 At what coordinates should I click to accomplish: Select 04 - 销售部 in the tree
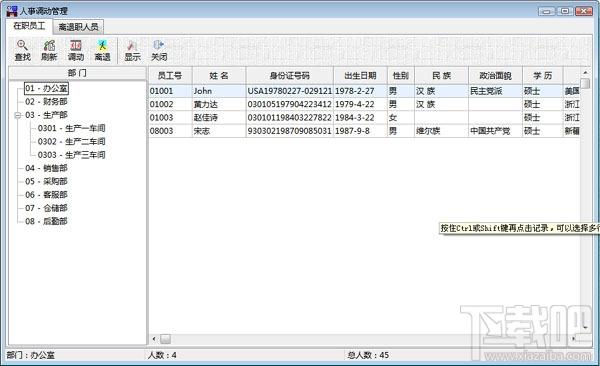coord(46,168)
